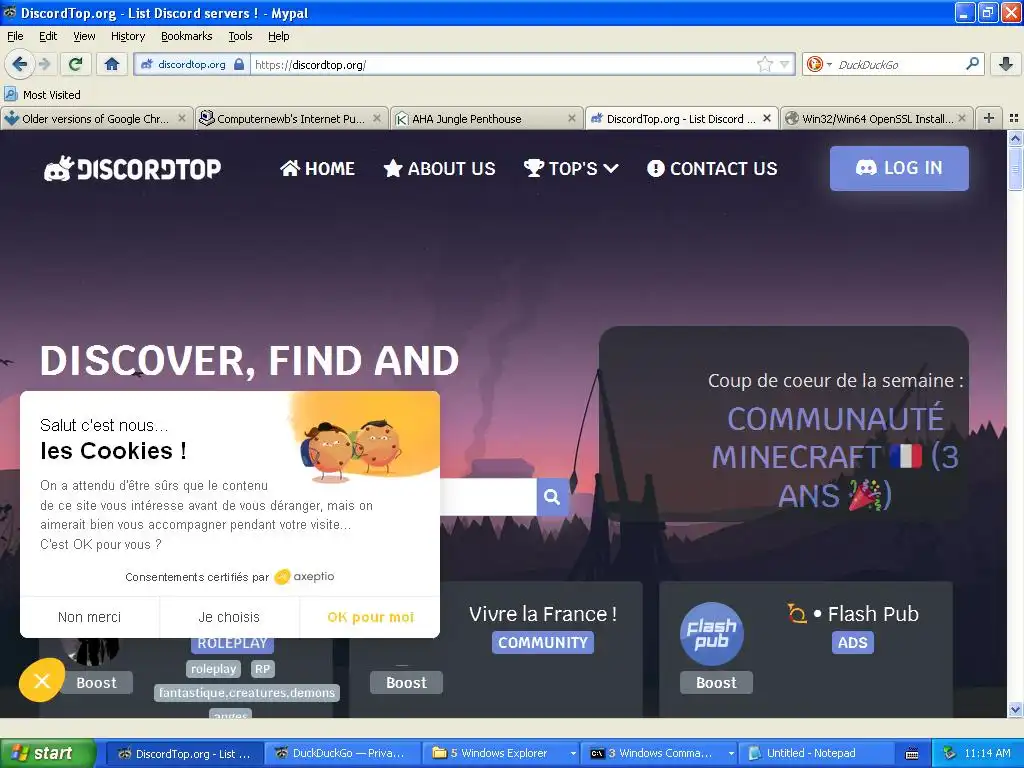The height and width of the screenshot is (768, 1024).
Task: Go back using the browser back arrow
Action: coord(19,64)
